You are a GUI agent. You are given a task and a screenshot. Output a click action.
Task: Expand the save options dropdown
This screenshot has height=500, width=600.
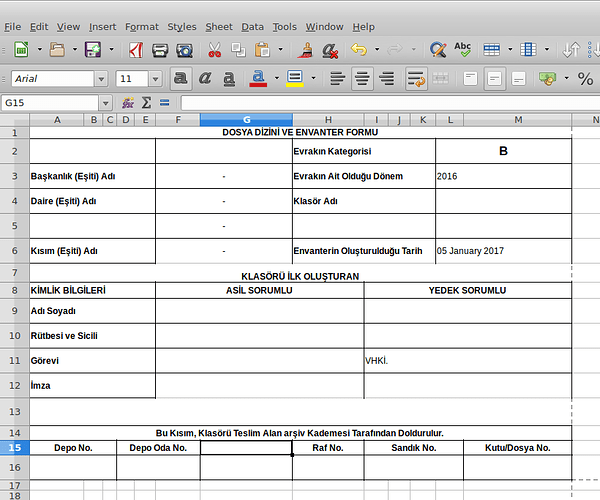pos(111,50)
